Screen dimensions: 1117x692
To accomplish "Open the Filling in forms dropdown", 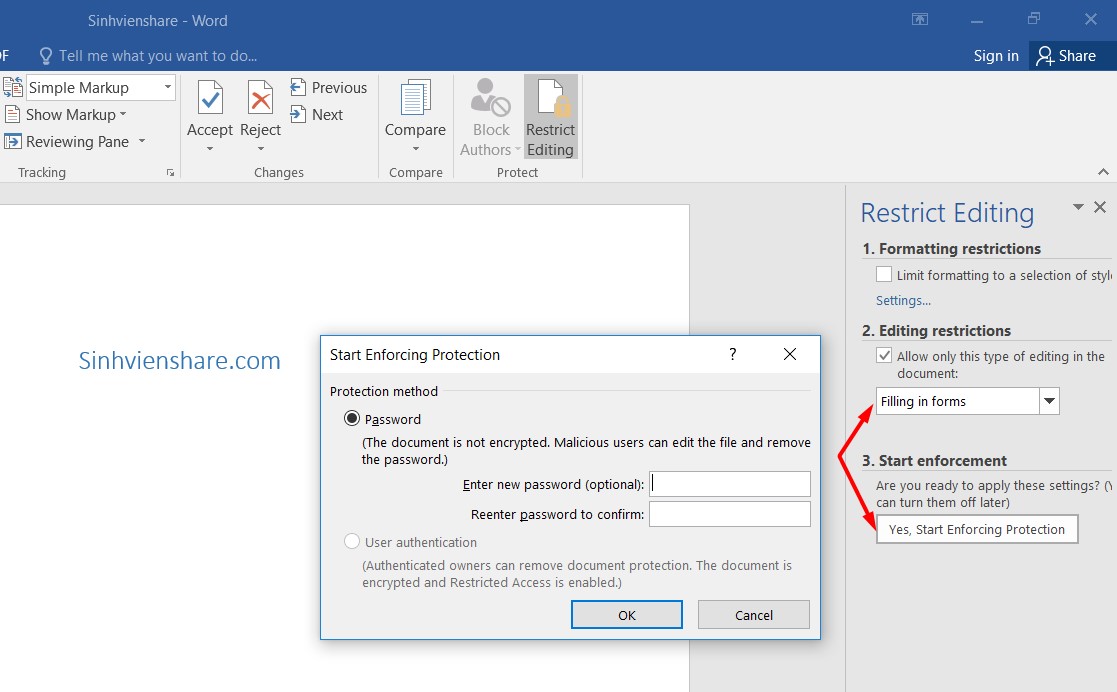I will click(1049, 402).
